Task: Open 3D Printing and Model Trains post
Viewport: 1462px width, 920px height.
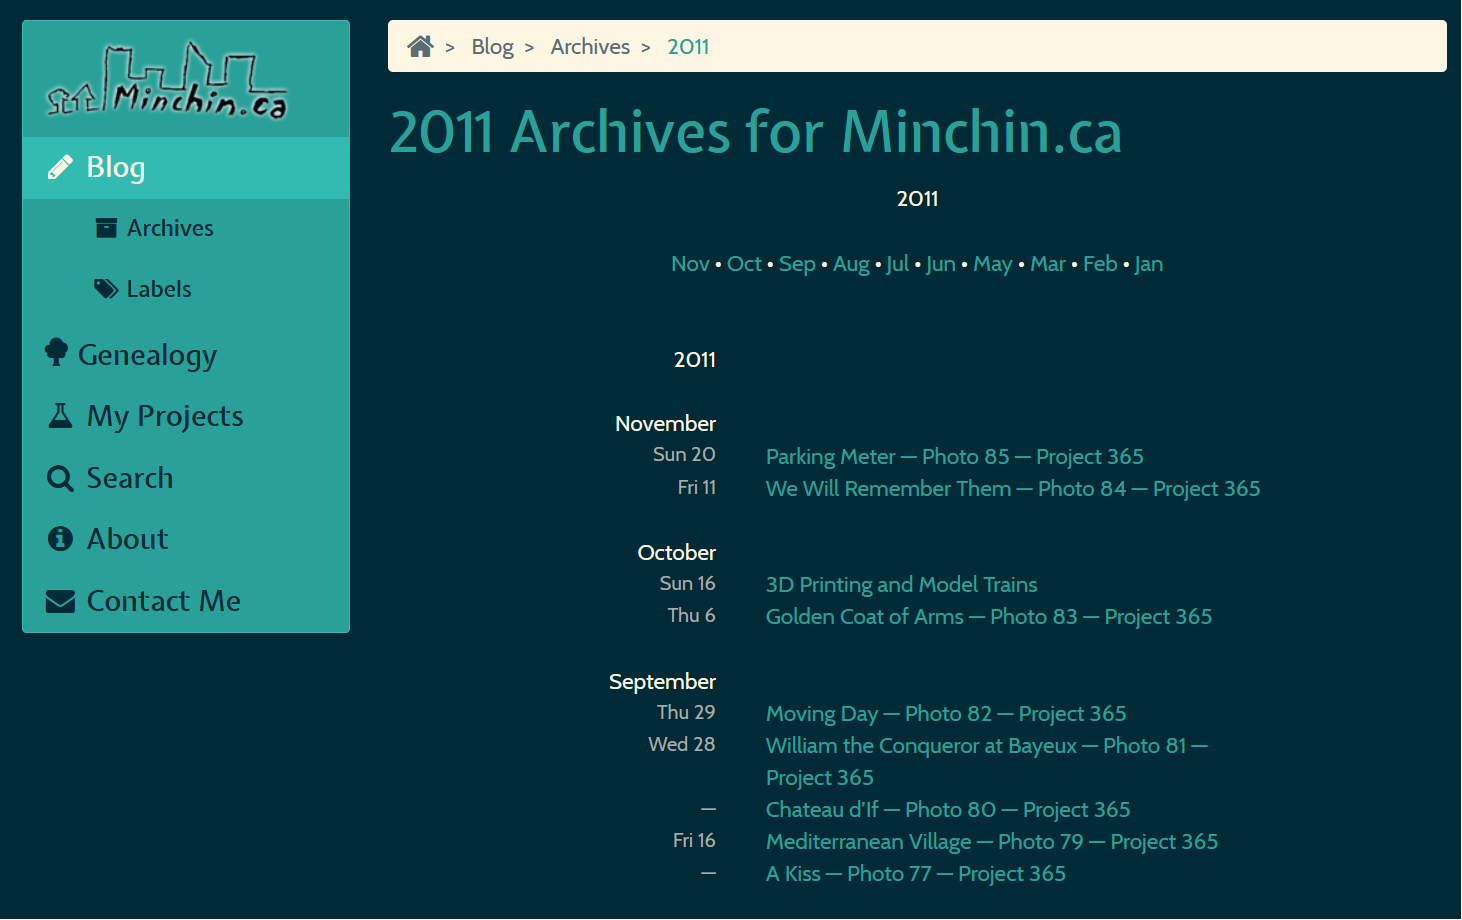Action: [x=901, y=585]
